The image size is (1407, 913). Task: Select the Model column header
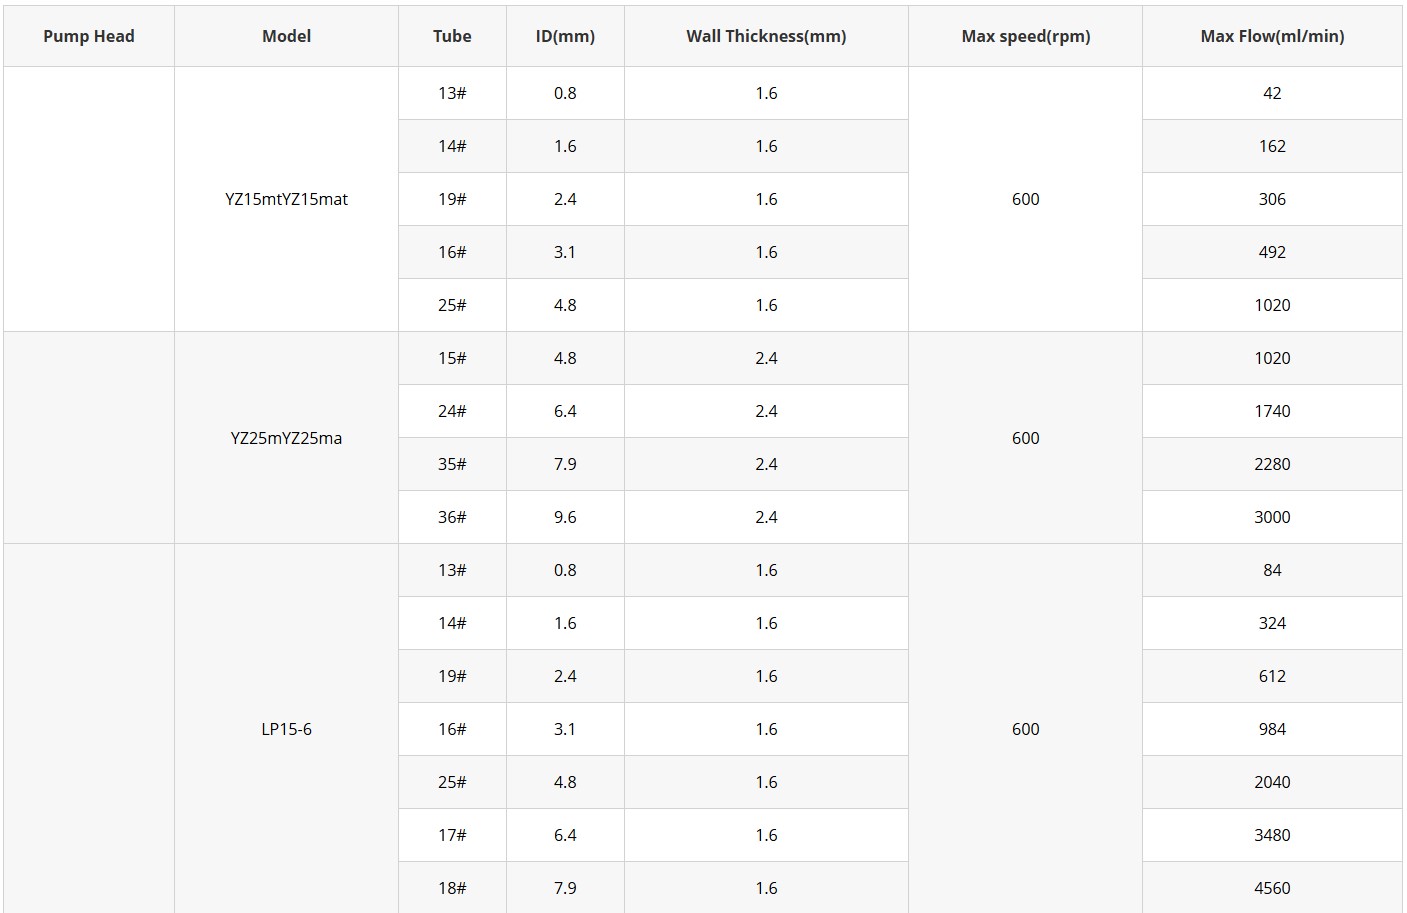(x=286, y=36)
